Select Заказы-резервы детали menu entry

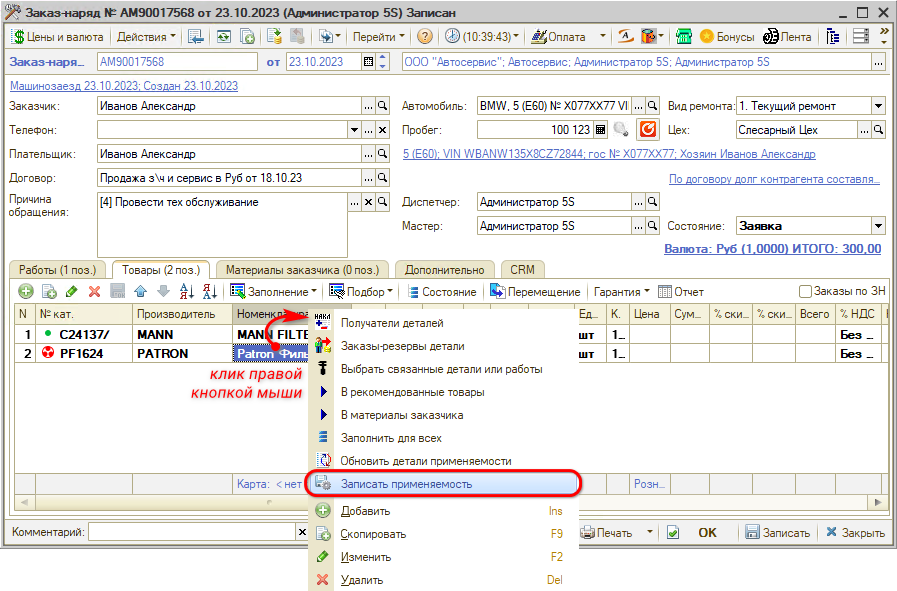click(443, 346)
